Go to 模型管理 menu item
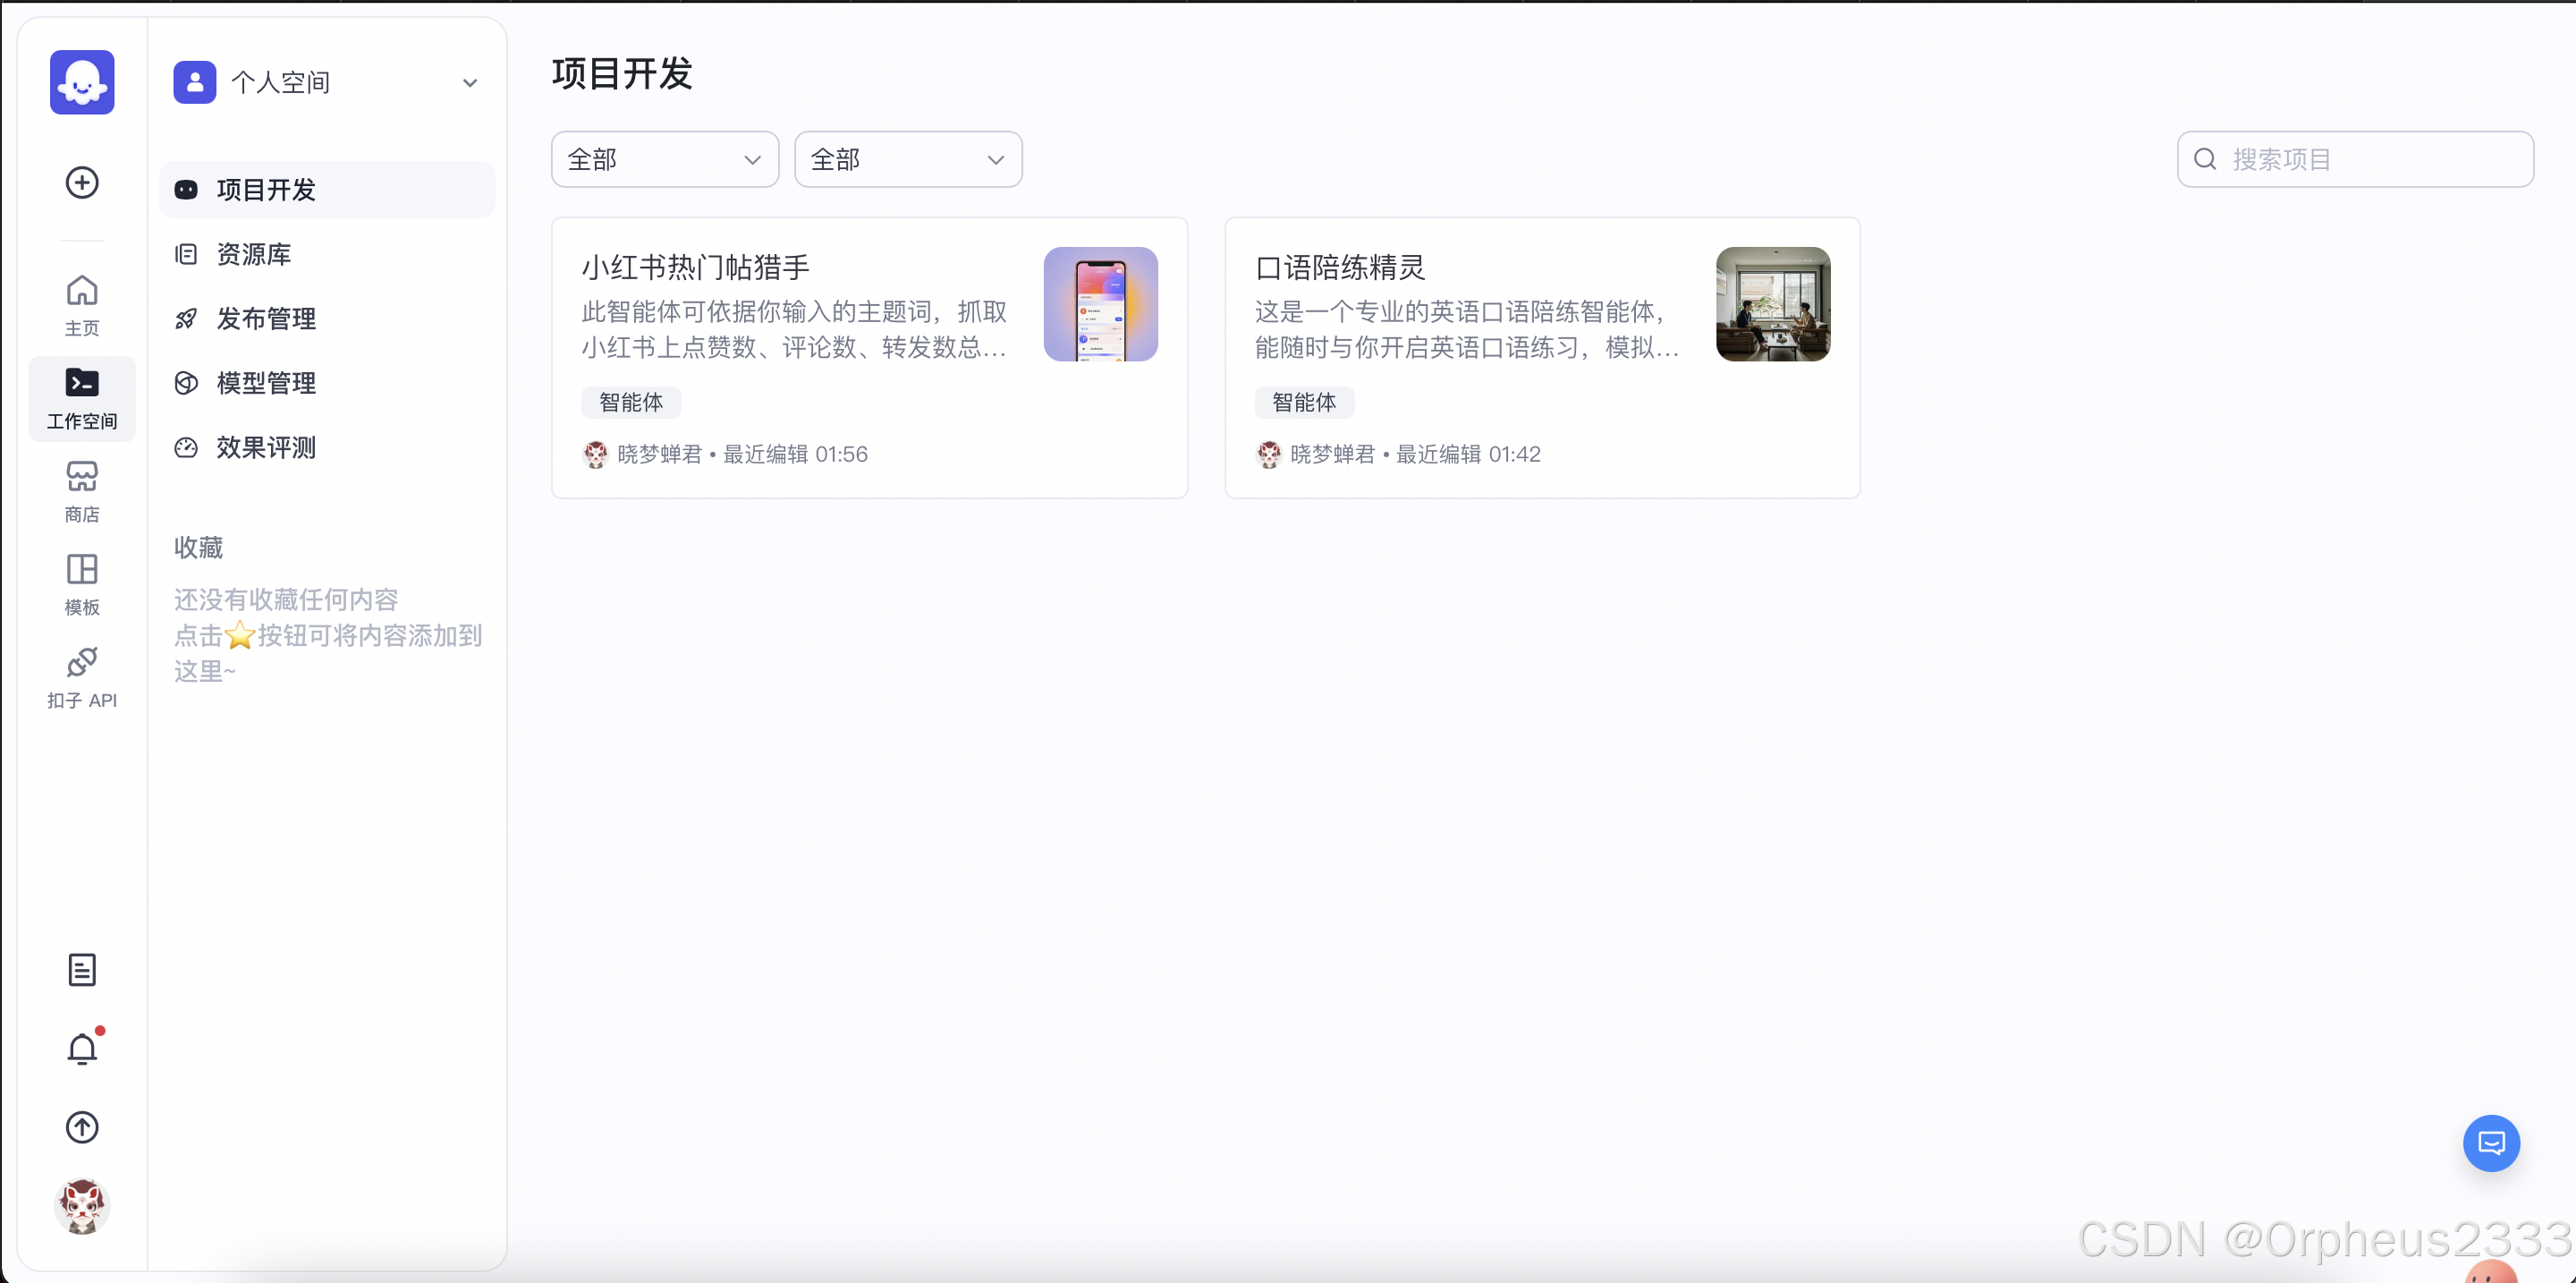This screenshot has width=2576, height=1283. click(x=266, y=383)
